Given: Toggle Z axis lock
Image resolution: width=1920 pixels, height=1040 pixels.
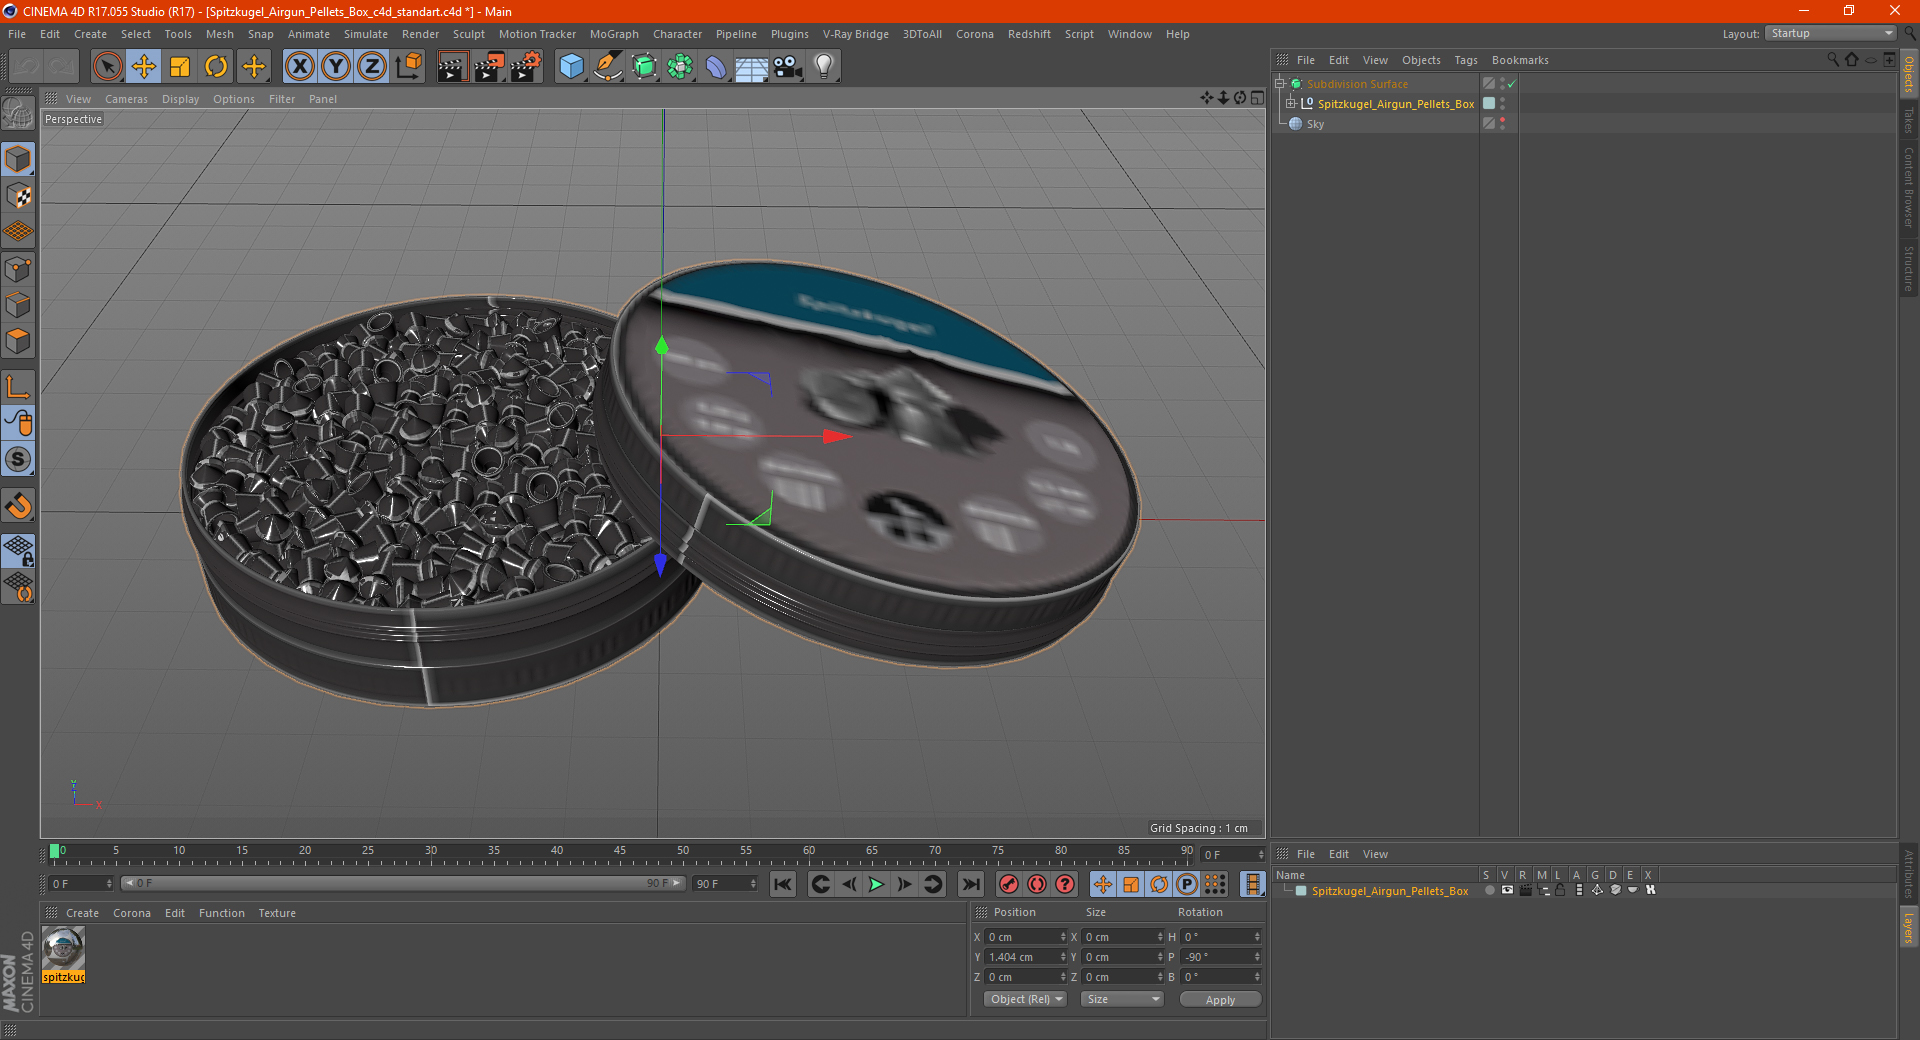Looking at the screenshot, I should [x=372, y=67].
